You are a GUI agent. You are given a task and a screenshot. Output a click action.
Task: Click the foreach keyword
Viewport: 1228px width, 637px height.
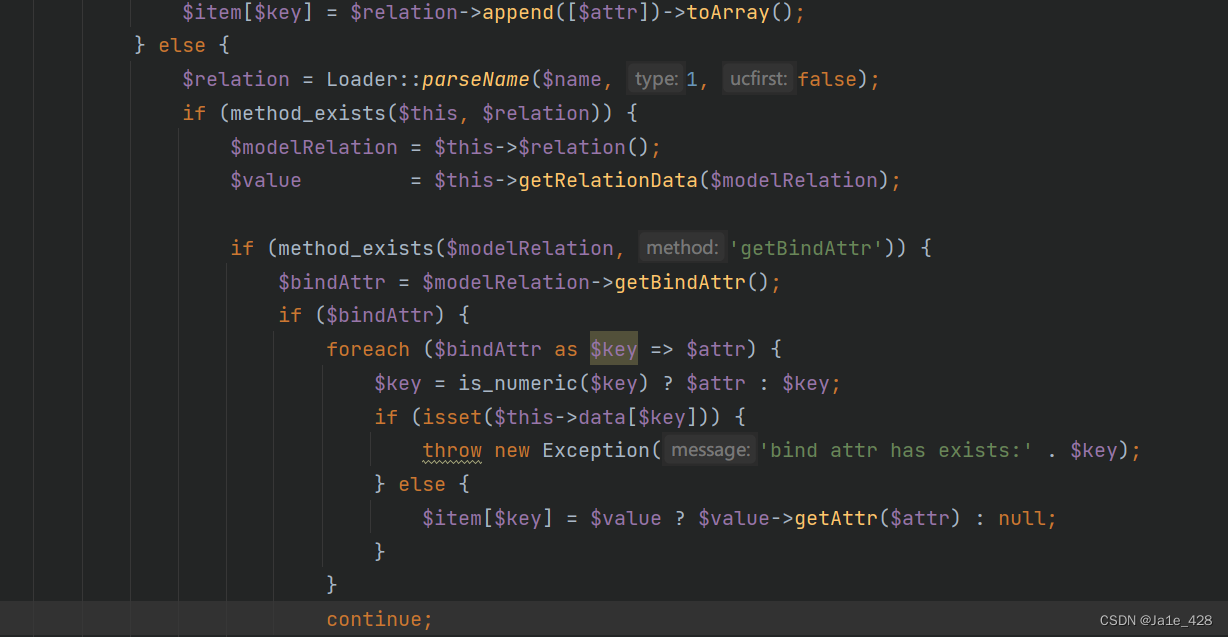point(368,349)
